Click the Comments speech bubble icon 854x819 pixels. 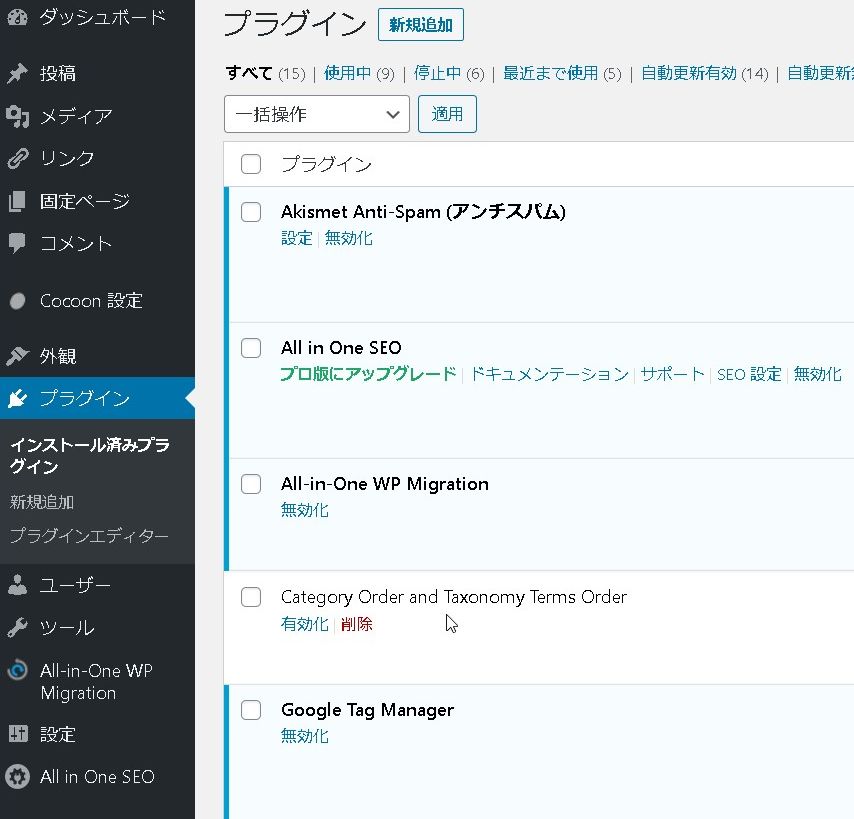(x=17, y=243)
